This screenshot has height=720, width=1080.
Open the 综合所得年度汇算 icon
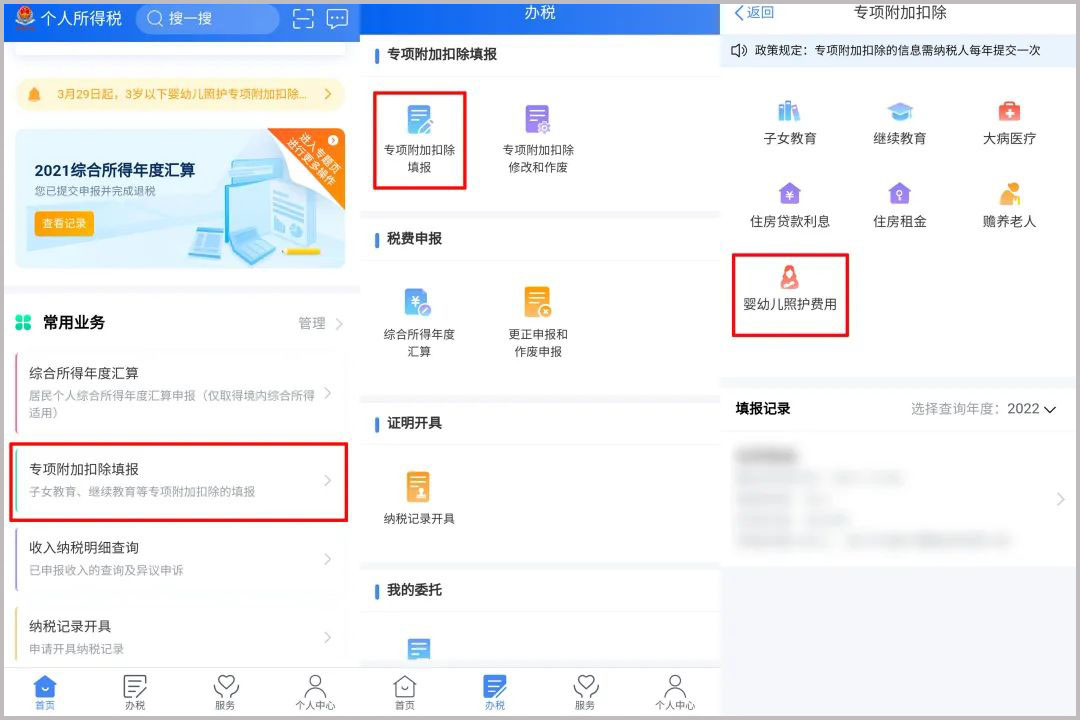420,310
